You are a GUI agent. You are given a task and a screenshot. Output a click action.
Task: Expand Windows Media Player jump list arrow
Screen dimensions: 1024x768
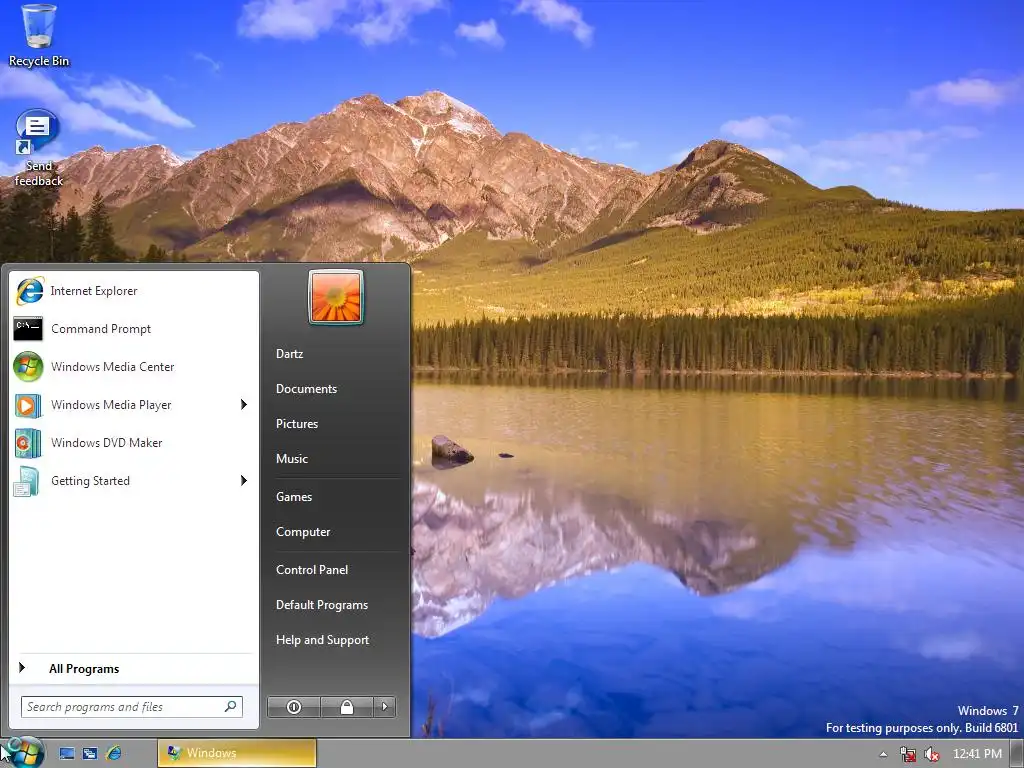(x=244, y=405)
